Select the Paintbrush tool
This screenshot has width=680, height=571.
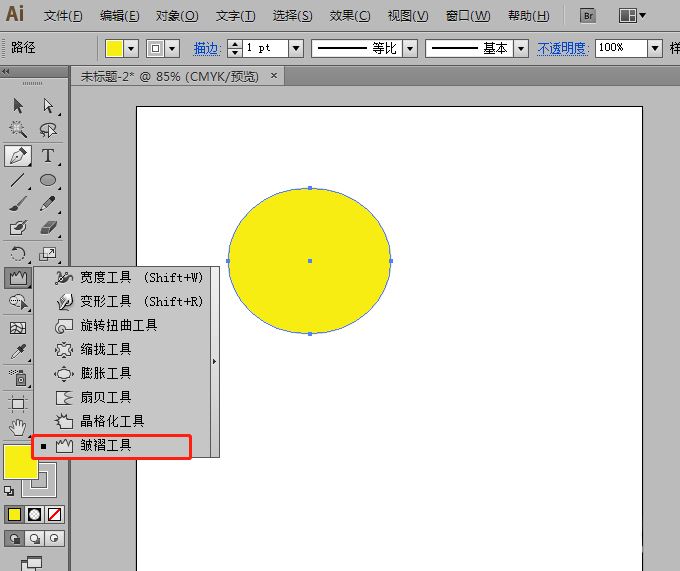(x=18, y=203)
